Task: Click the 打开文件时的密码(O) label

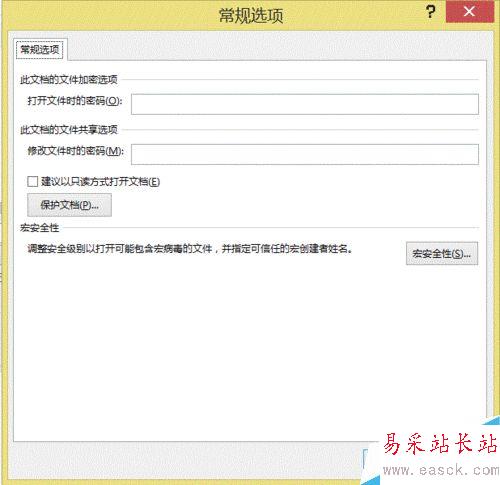Action: [x=75, y=101]
